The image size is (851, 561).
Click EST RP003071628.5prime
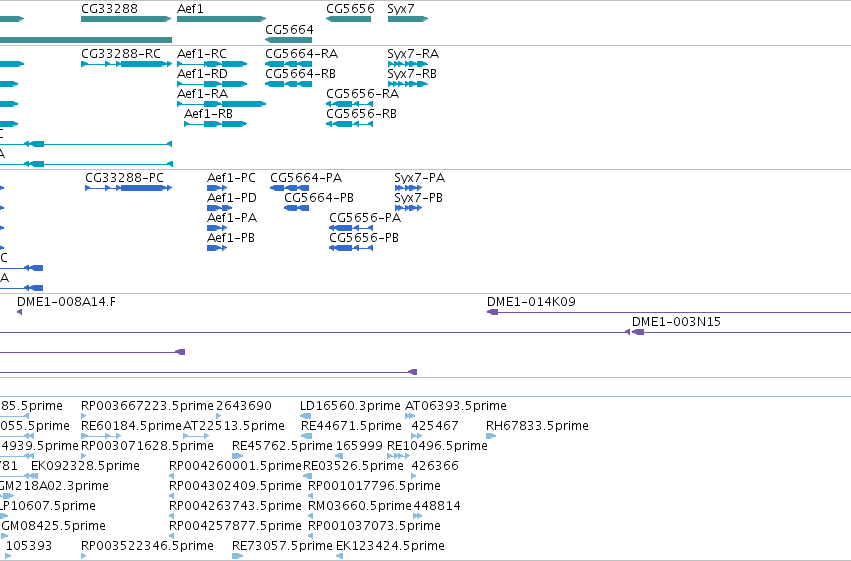click(x=147, y=446)
